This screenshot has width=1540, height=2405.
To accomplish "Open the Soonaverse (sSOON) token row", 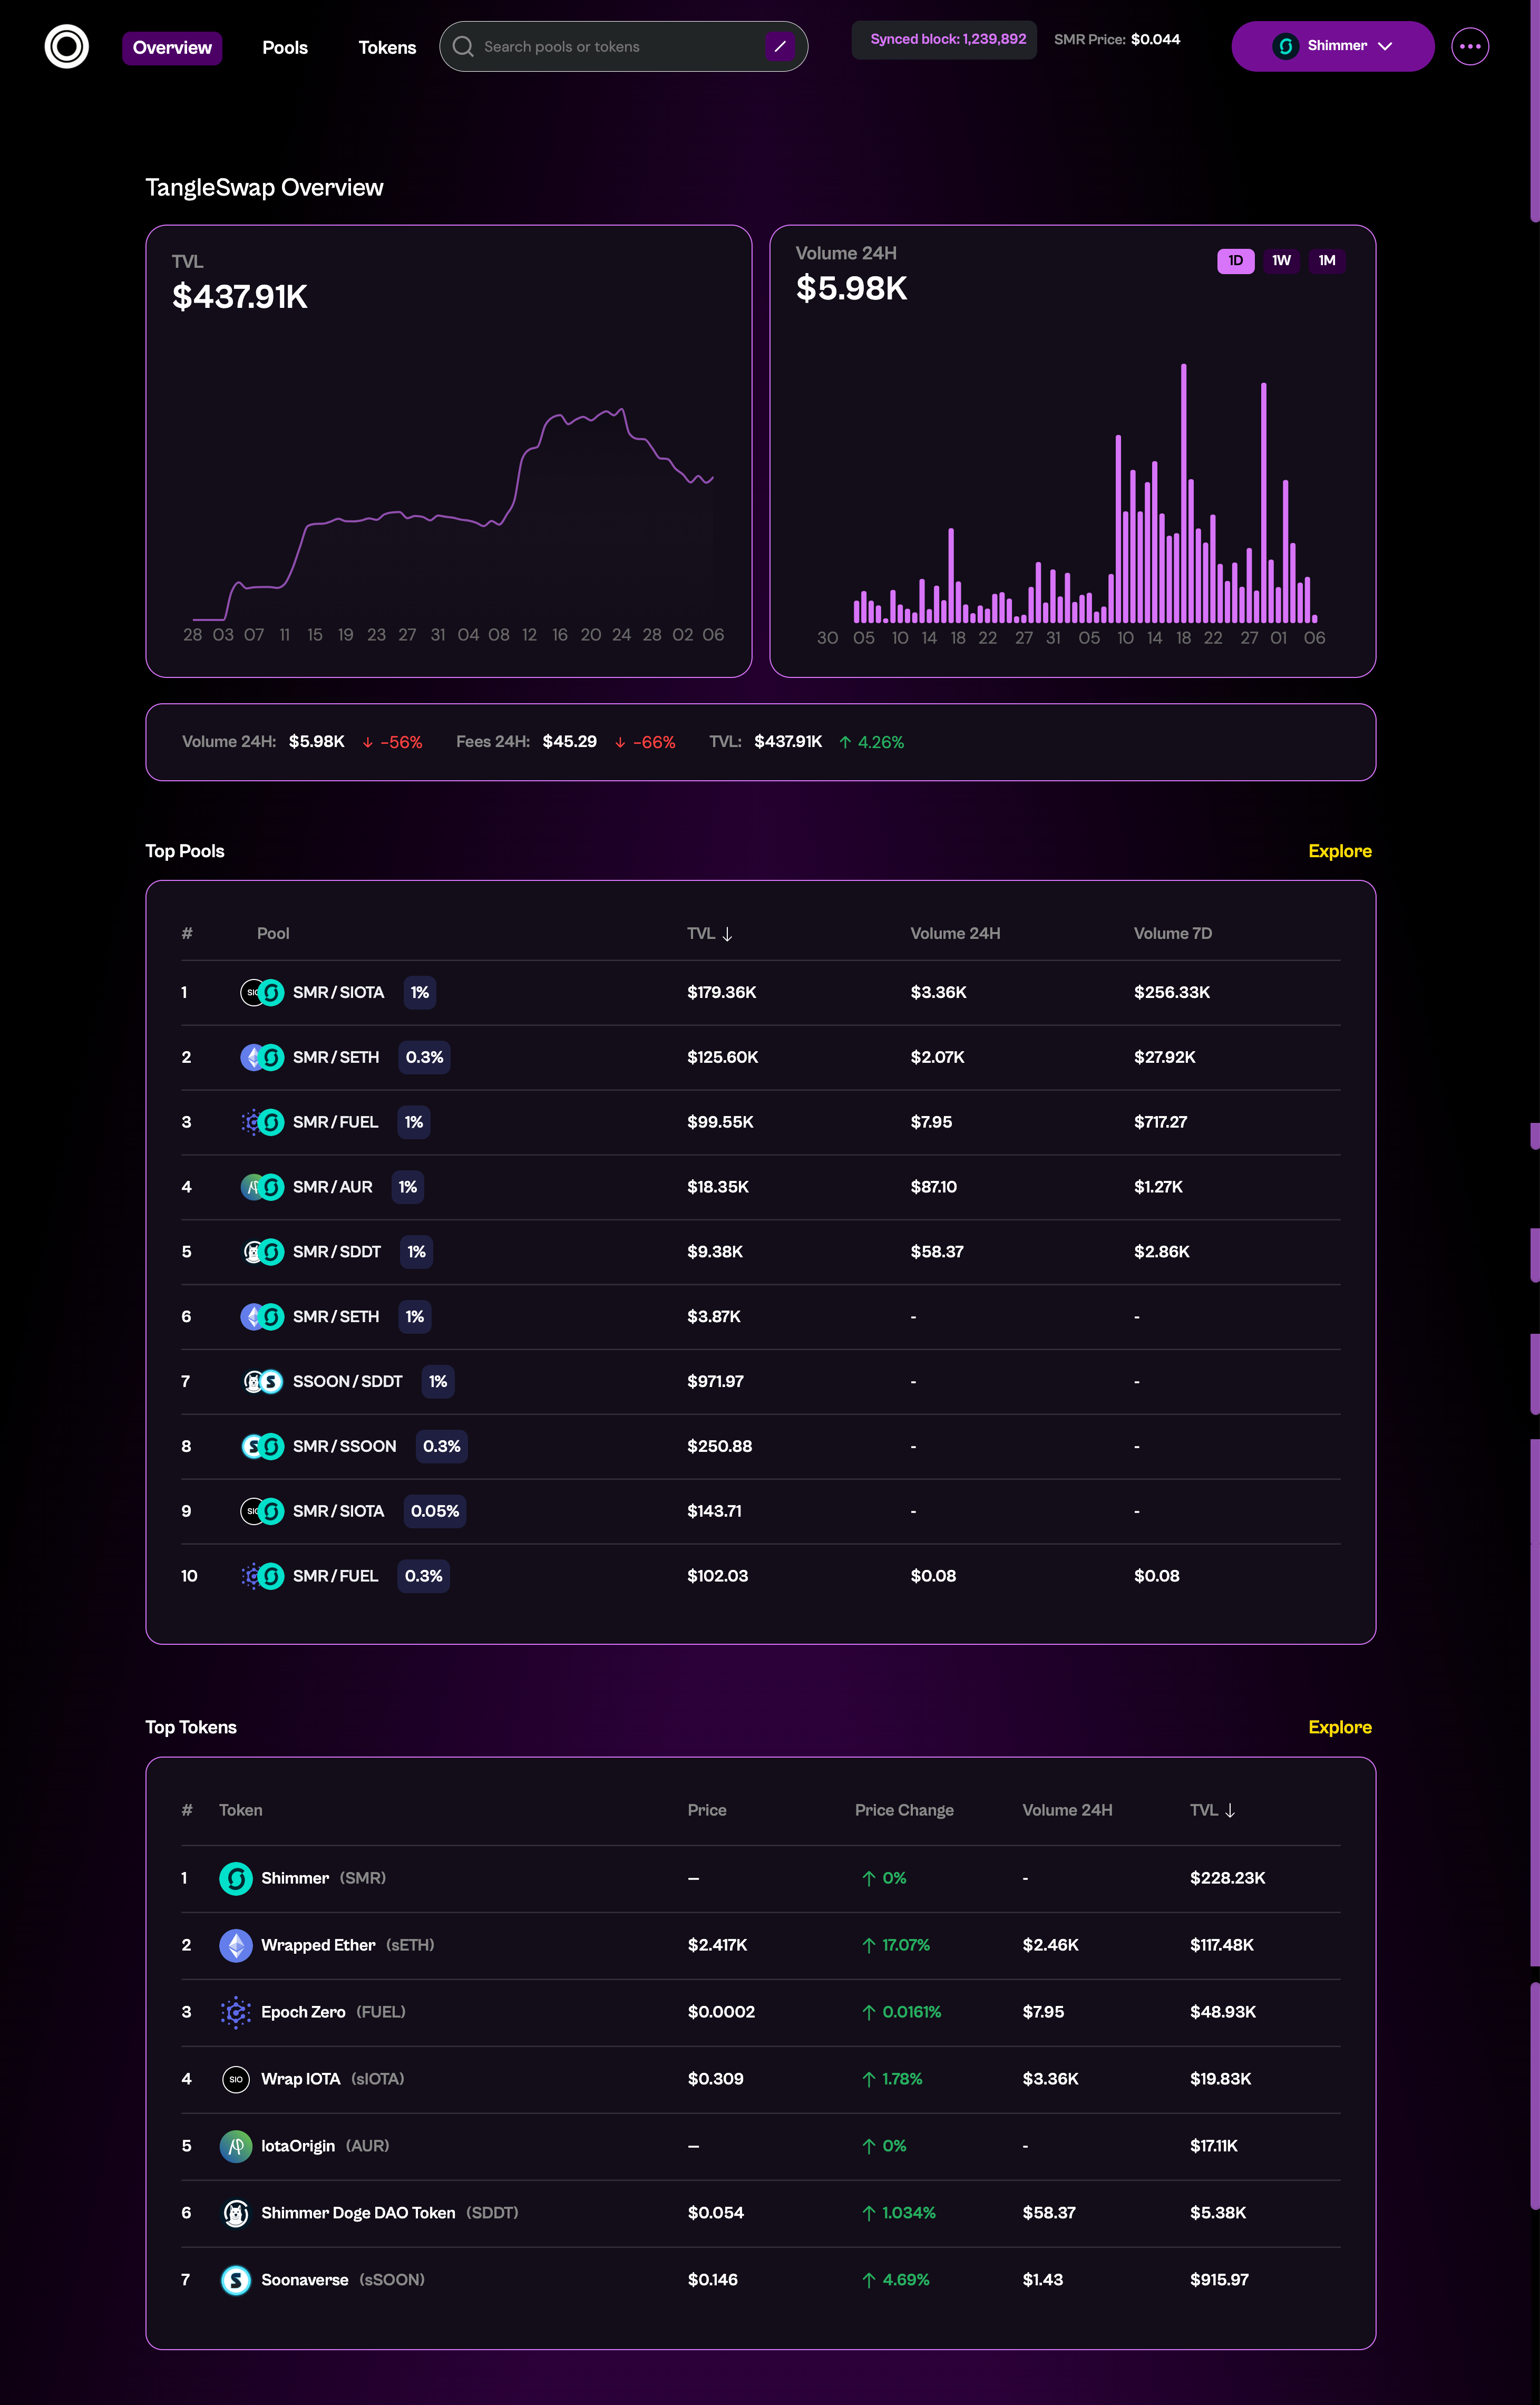I will tap(760, 2280).
